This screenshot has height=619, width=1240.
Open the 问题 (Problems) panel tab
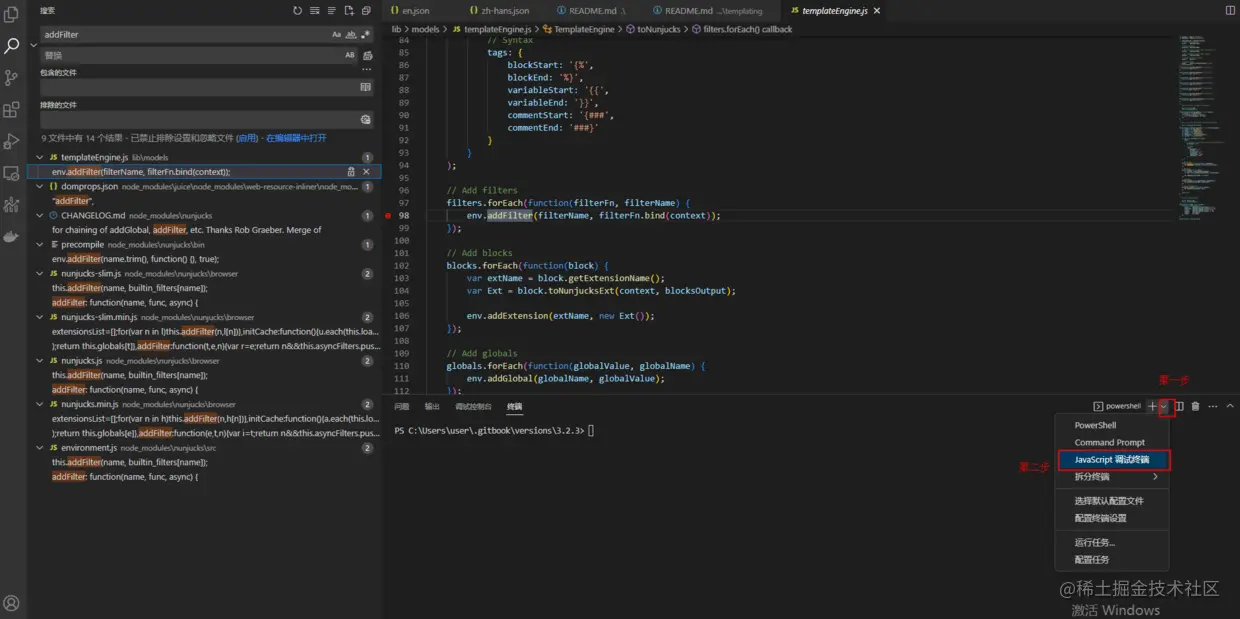pyautogui.click(x=401, y=406)
